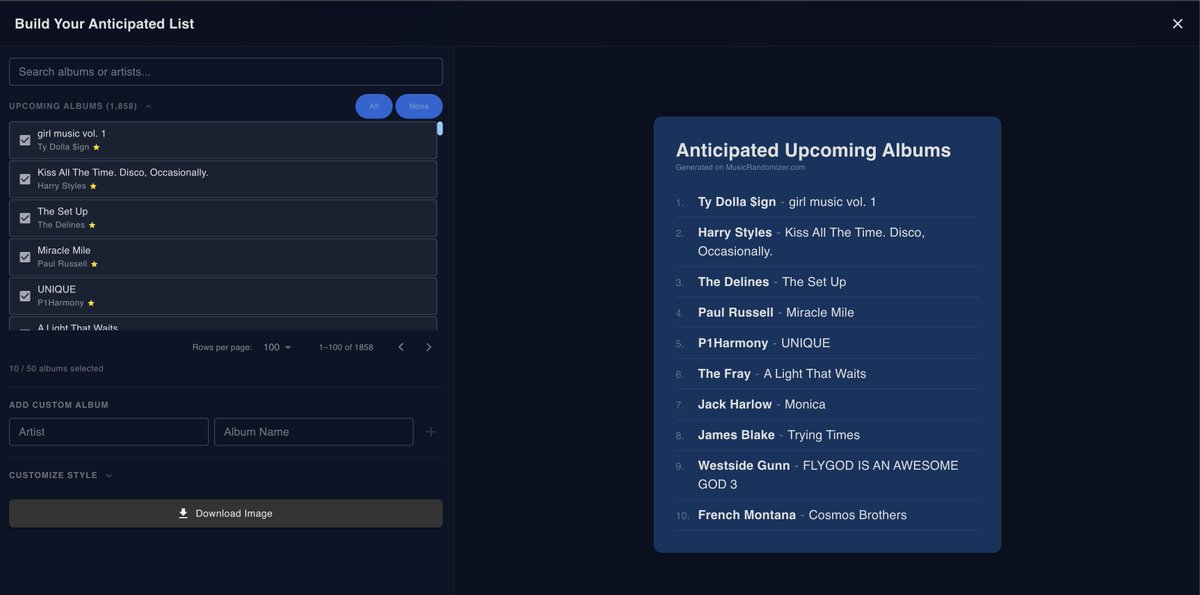Click the plus icon to add custom album
The image size is (1200, 595).
pyautogui.click(x=431, y=432)
